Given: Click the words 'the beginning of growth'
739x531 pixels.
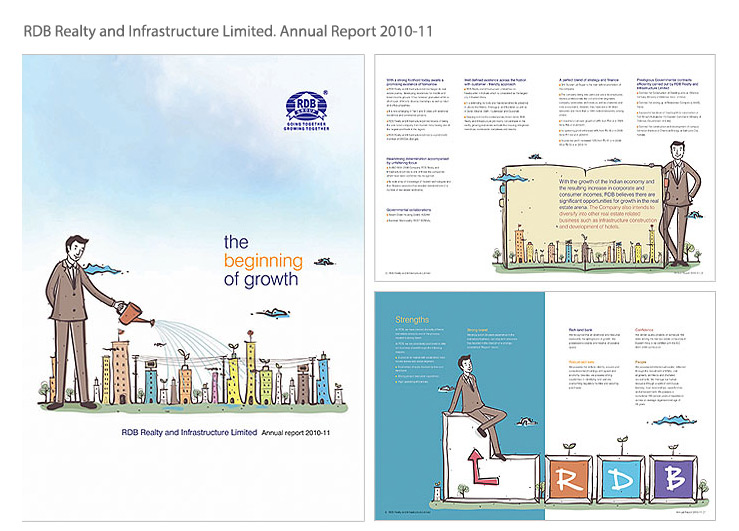Looking at the screenshot, I should point(263,261).
